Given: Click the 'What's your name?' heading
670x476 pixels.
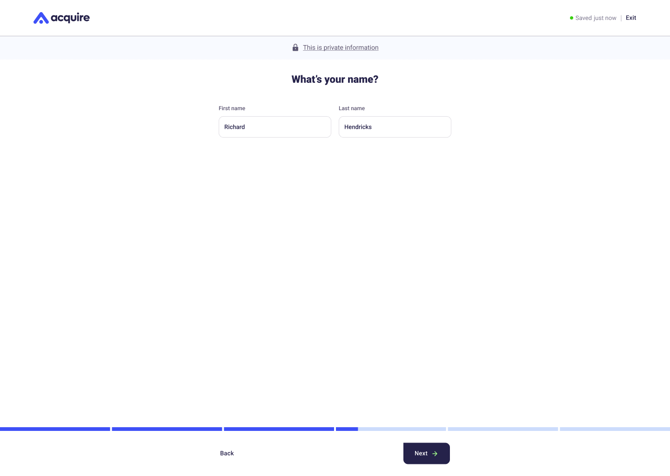Looking at the screenshot, I should pyautogui.click(x=335, y=79).
